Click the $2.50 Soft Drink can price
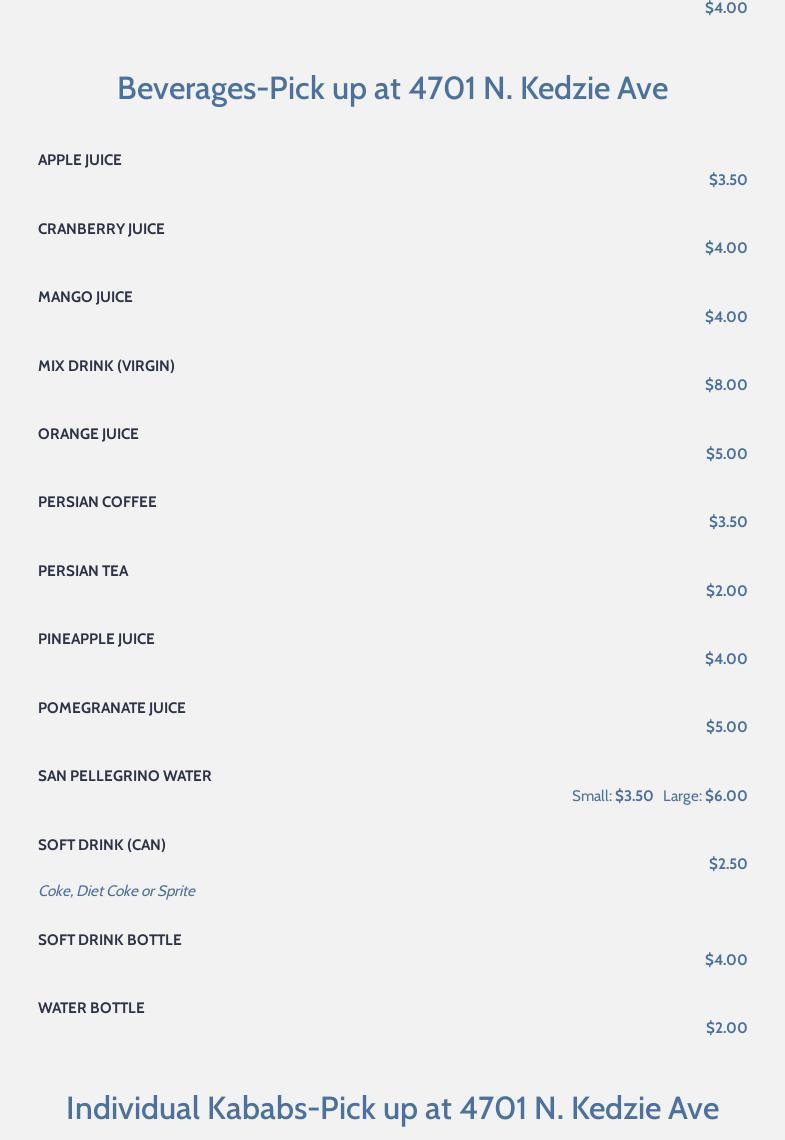 [728, 864]
